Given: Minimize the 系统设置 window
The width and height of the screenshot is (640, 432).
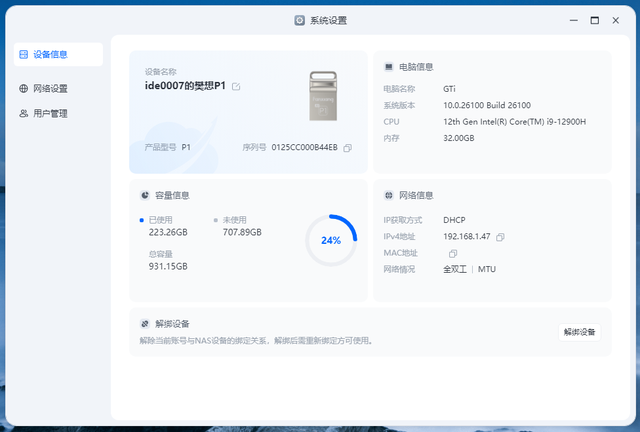Looking at the screenshot, I should (573, 20).
